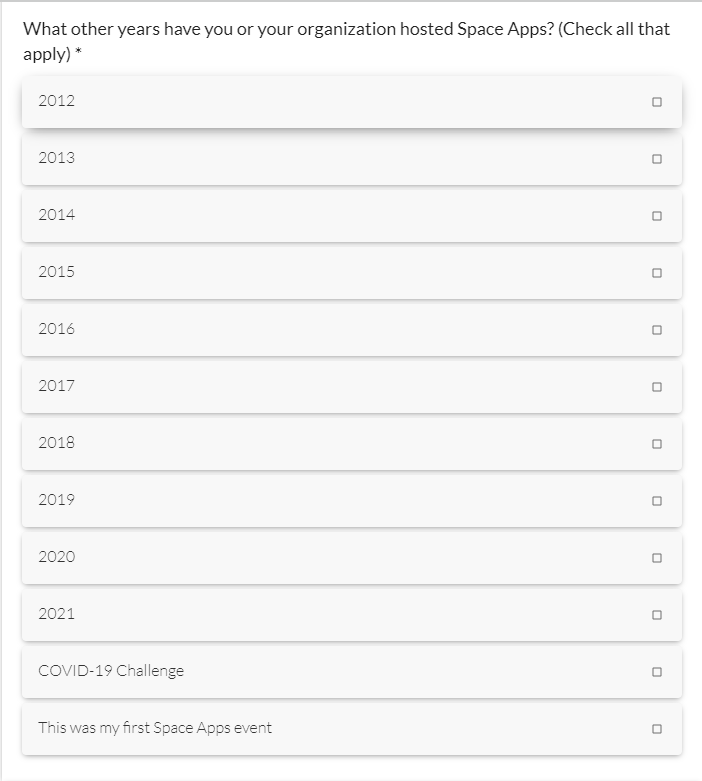Check the first Space Apps event box
The width and height of the screenshot is (702, 781).
(x=656, y=729)
